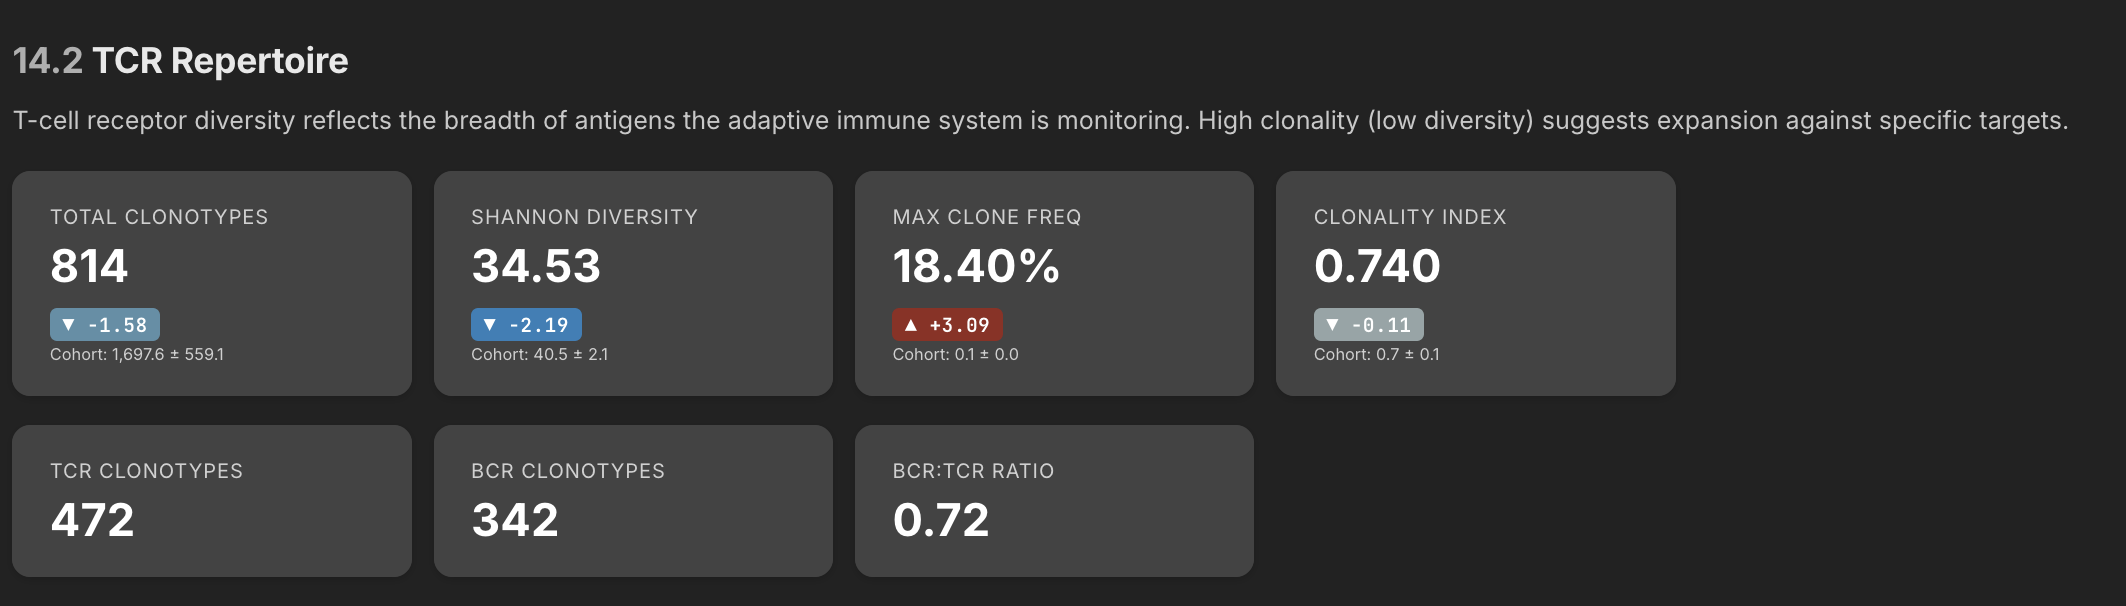Viewport: 2126px width, 606px height.
Task: Click the Shannon Diversity value 34.53
Action: [x=536, y=266]
